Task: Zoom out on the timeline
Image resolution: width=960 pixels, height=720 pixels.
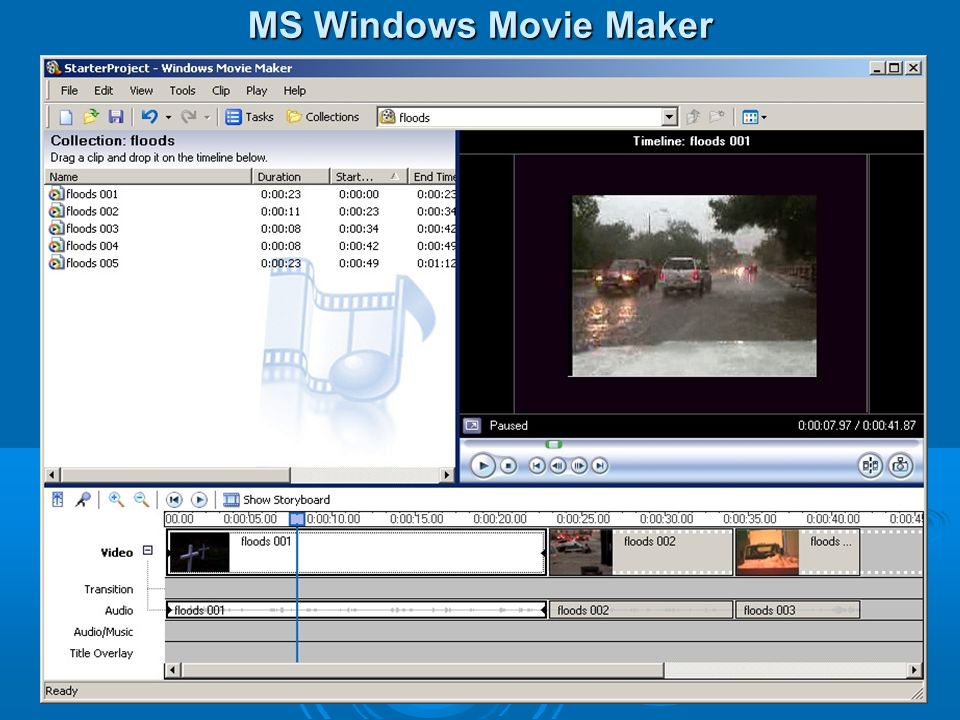Action: click(141, 500)
